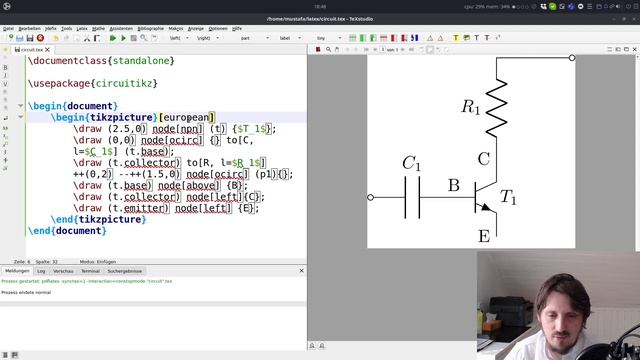Click the word european in tikzpicture options
The height and width of the screenshot is (360, 640).
tap(186, 118)
